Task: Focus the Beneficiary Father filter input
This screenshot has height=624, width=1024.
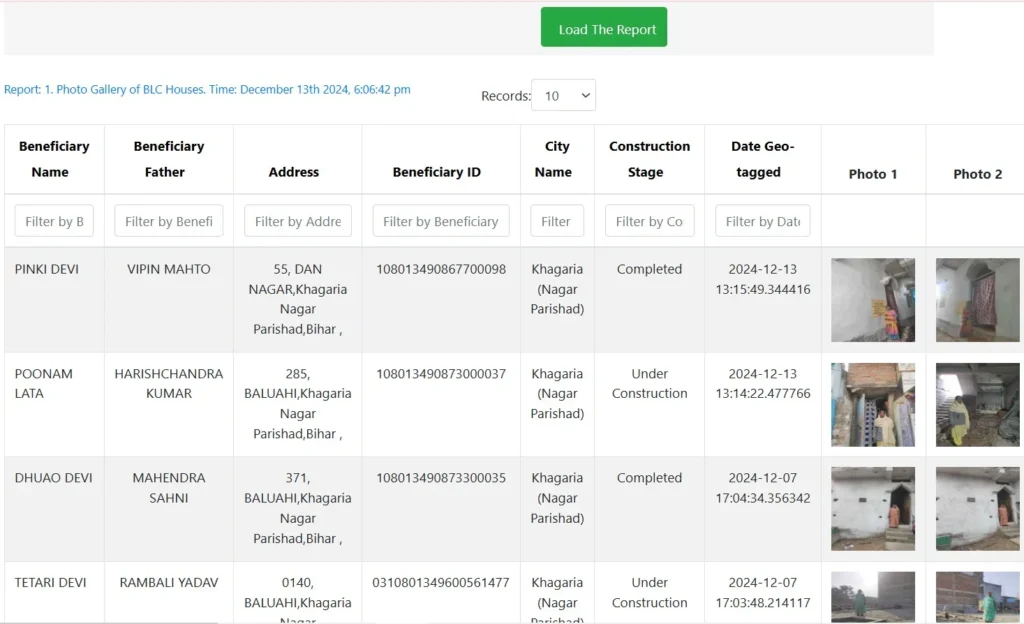Action: (x=168, y=221)
